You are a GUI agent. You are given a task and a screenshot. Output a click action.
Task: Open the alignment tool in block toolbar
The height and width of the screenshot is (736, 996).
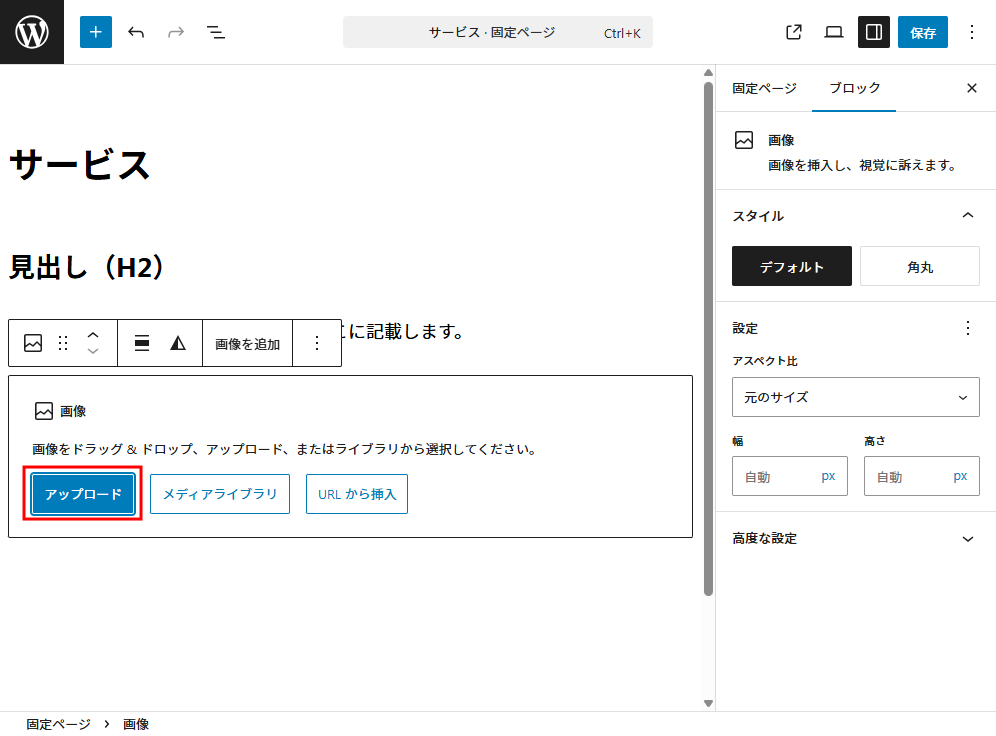[142, 343]
